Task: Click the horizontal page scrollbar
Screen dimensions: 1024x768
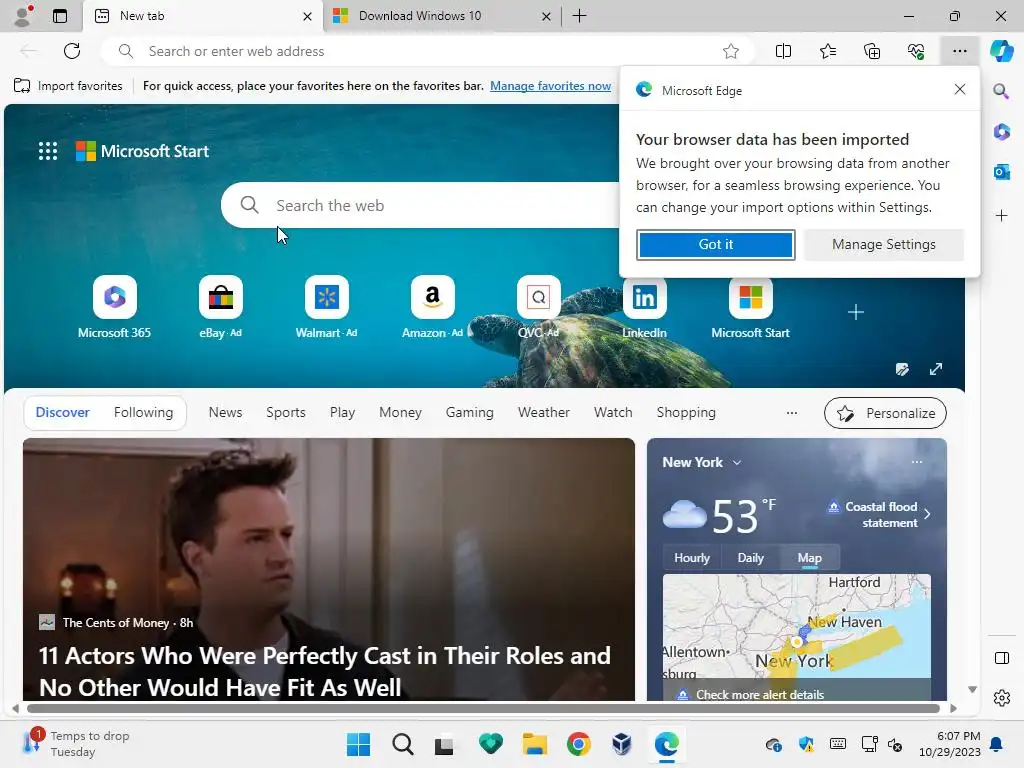Action: point(483,708)
